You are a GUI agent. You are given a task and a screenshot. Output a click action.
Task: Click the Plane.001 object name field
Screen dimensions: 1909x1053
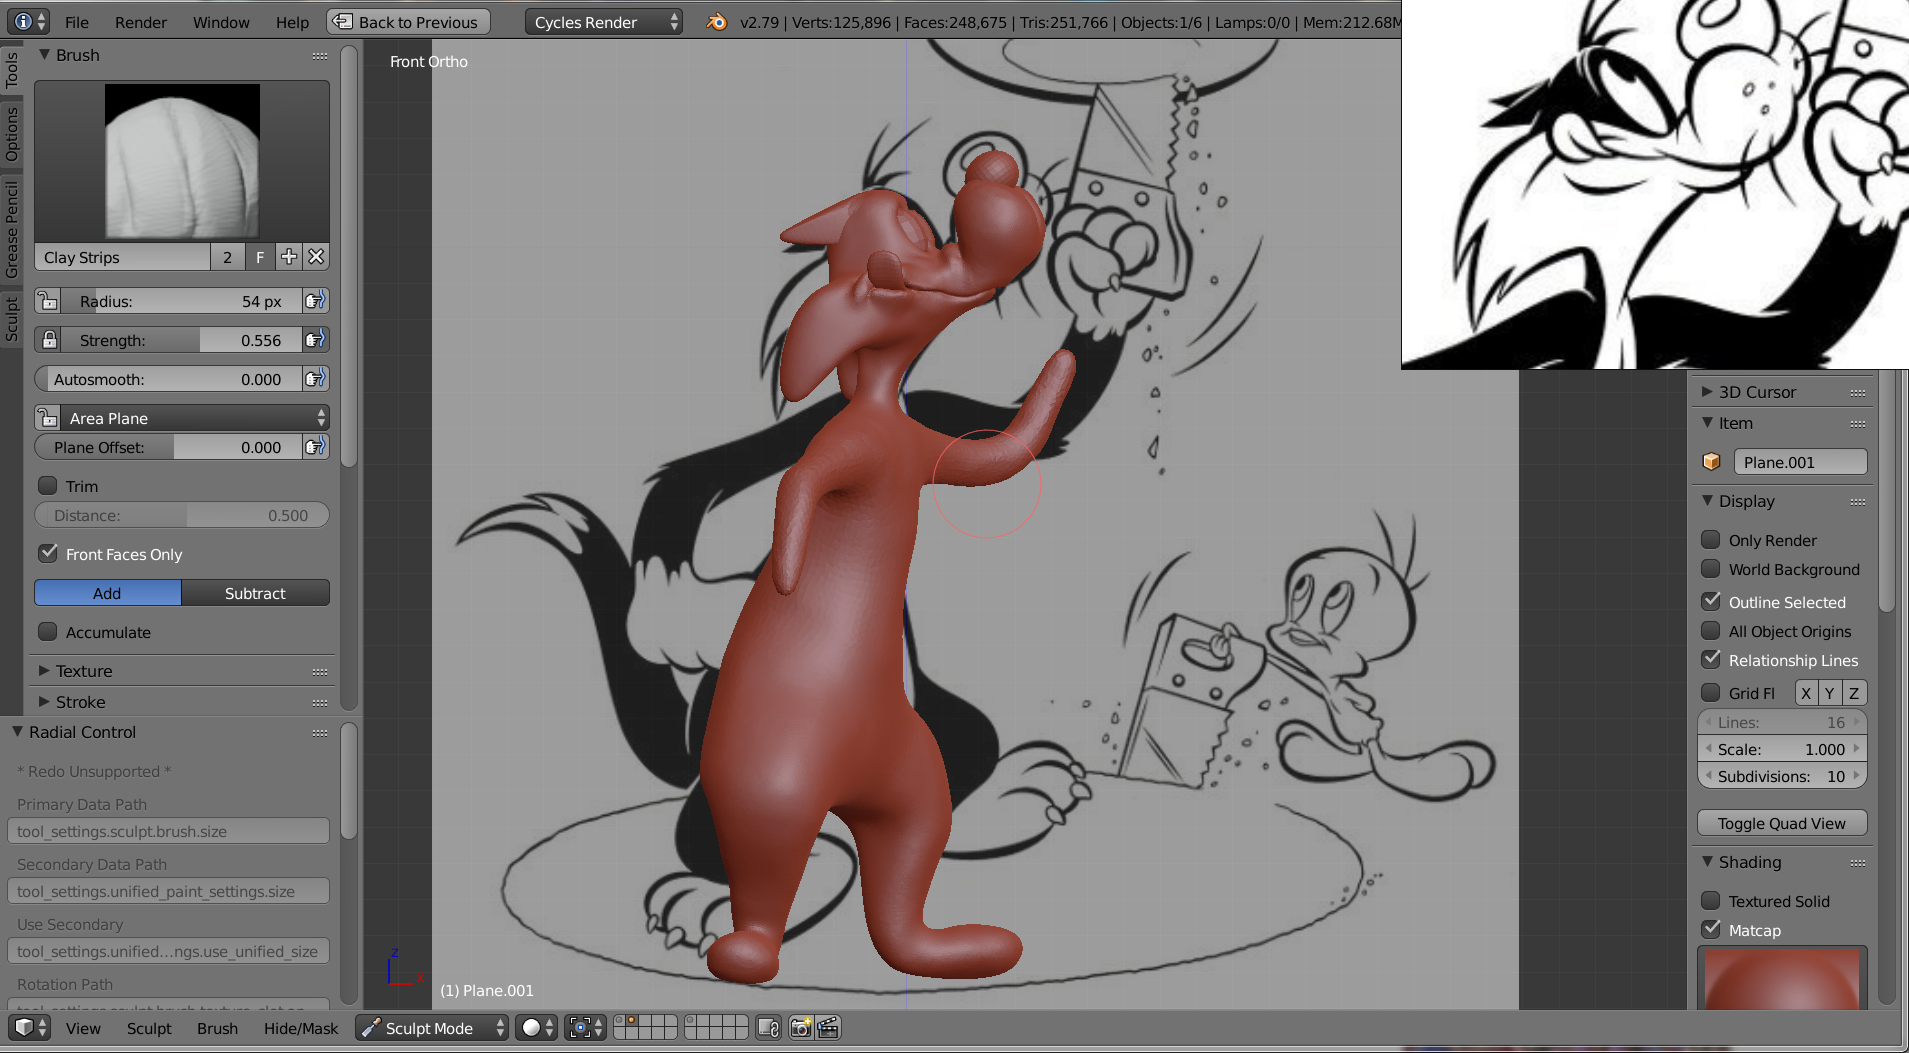1800,462
